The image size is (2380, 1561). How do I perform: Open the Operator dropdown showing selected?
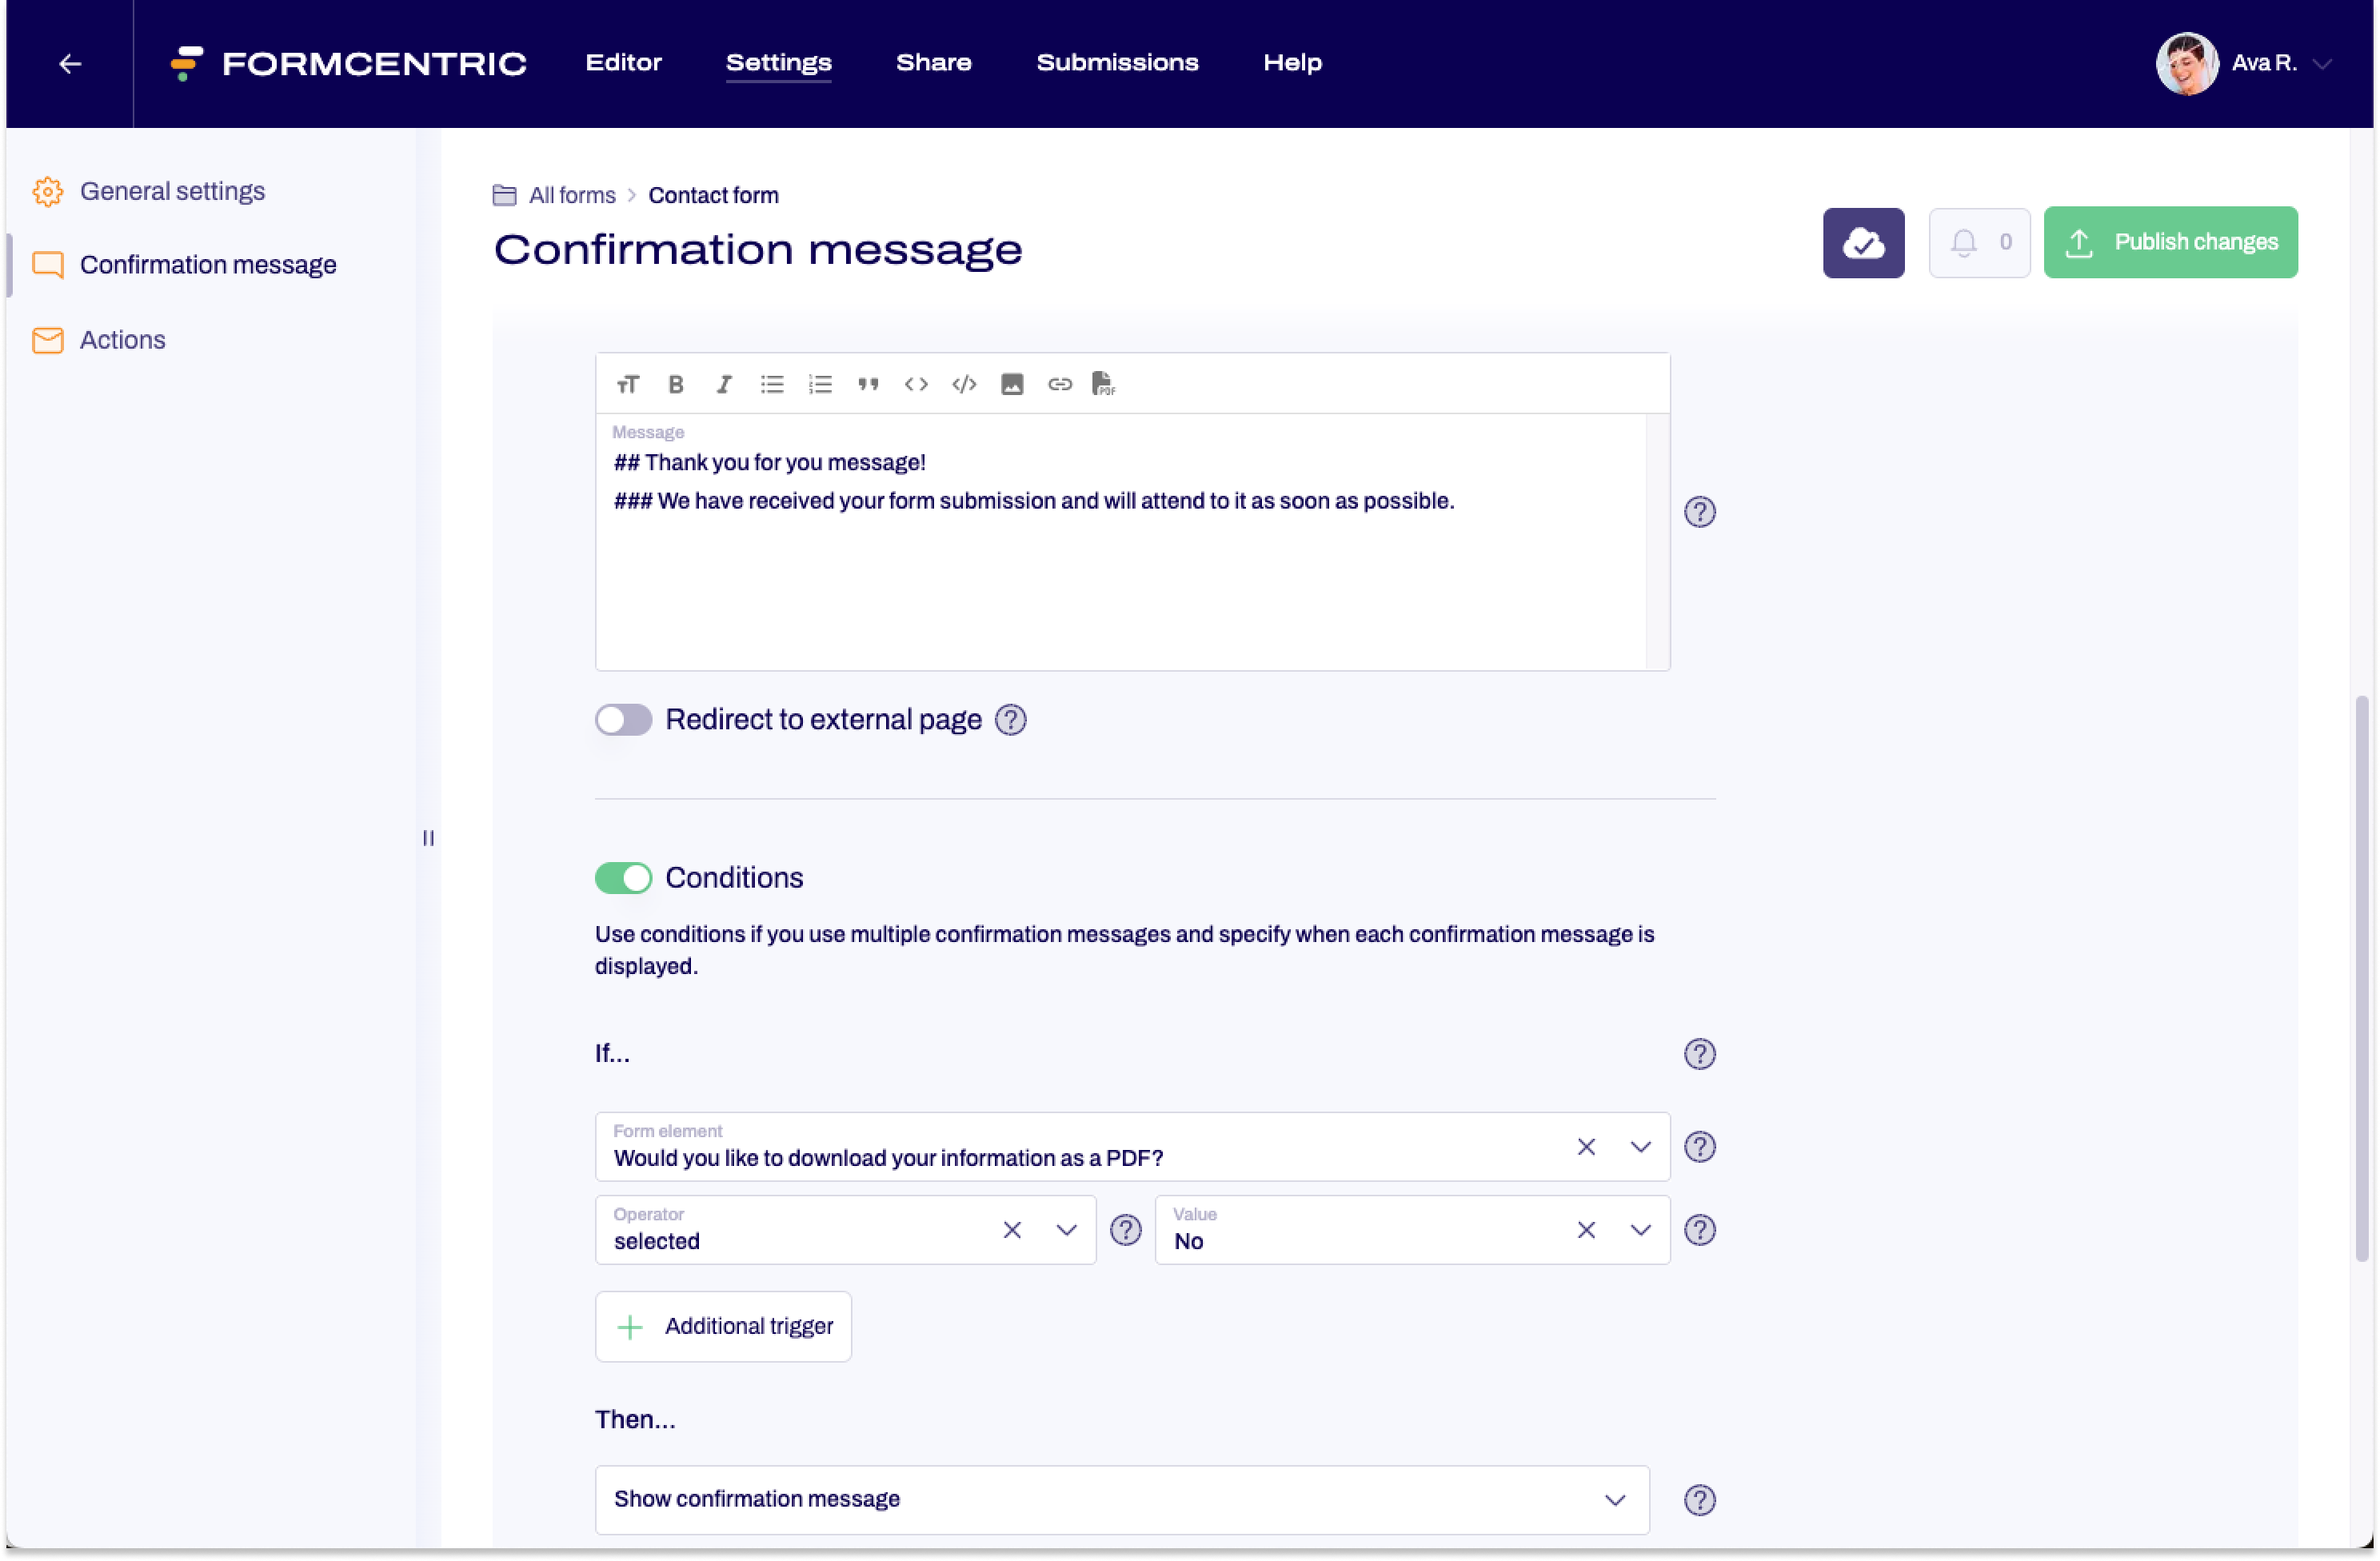tap(1066, 1230)
